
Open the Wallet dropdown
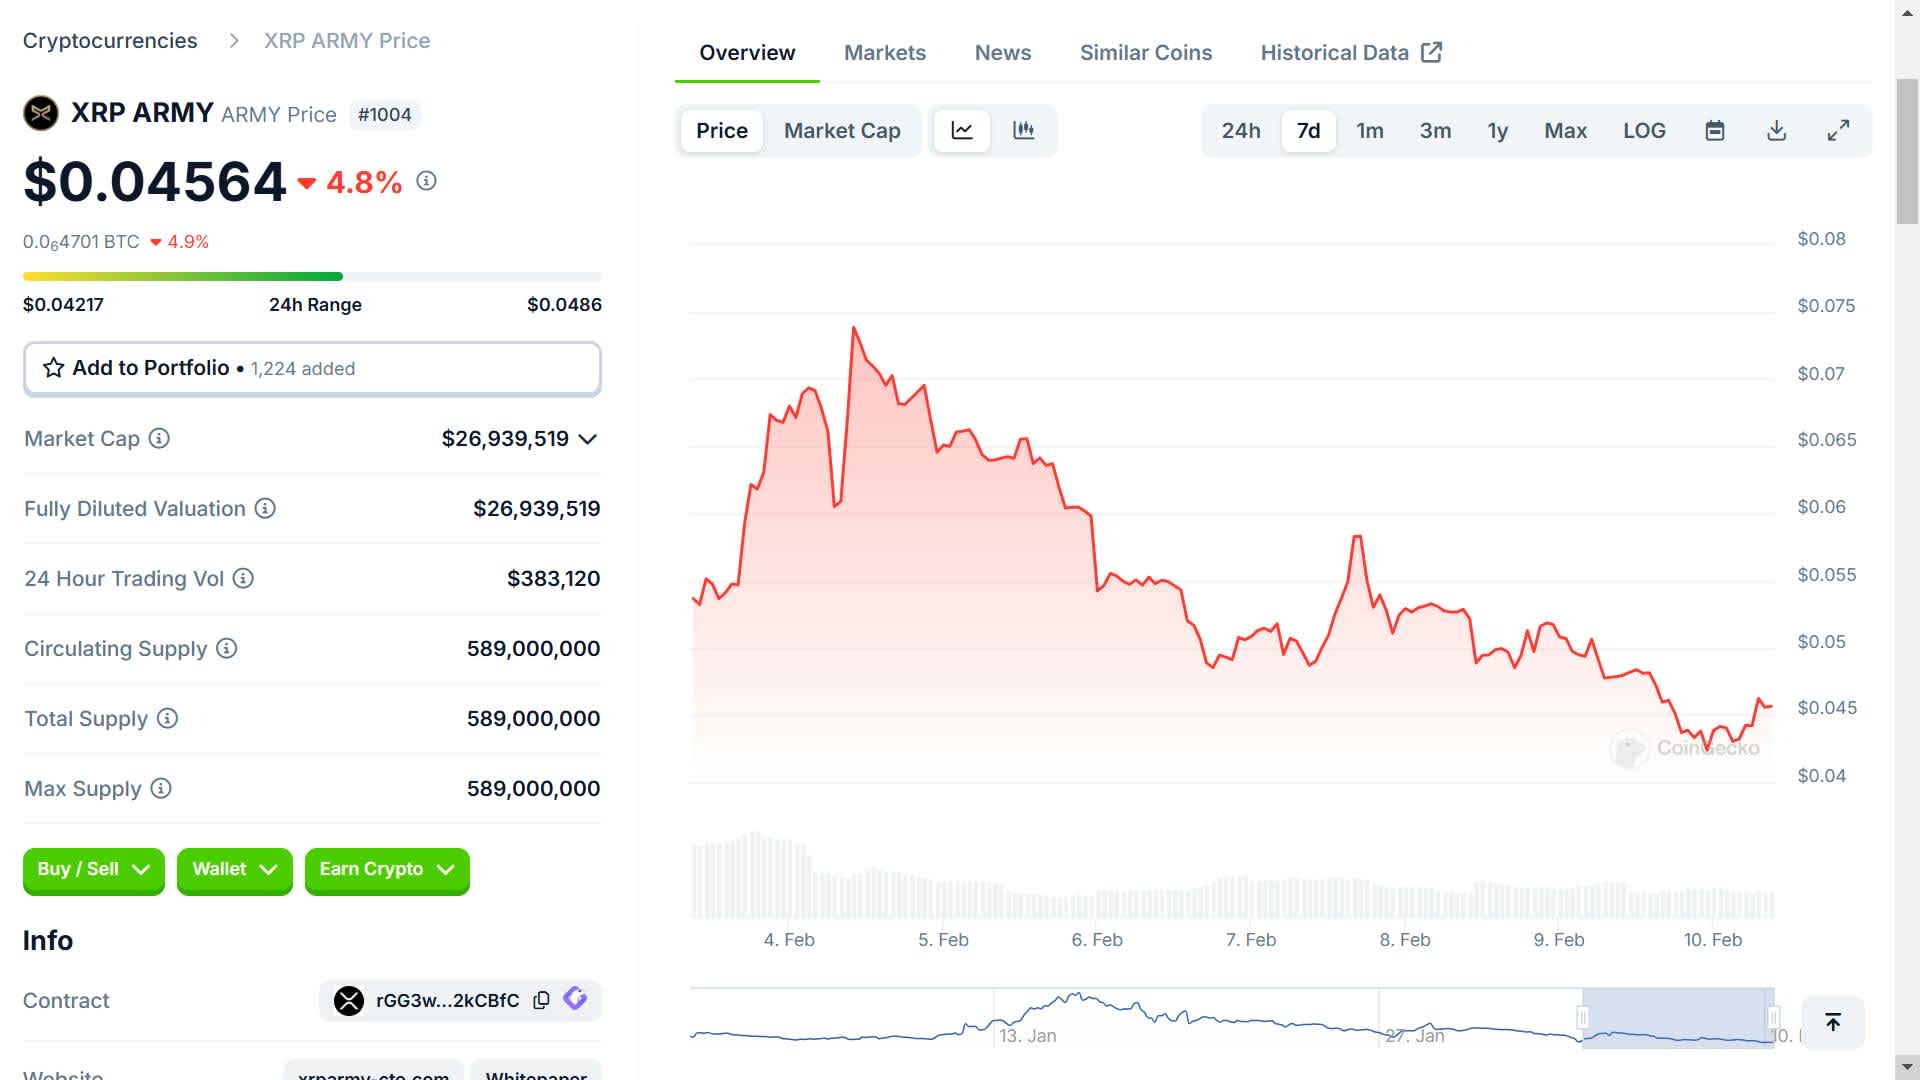pos(235,870)
